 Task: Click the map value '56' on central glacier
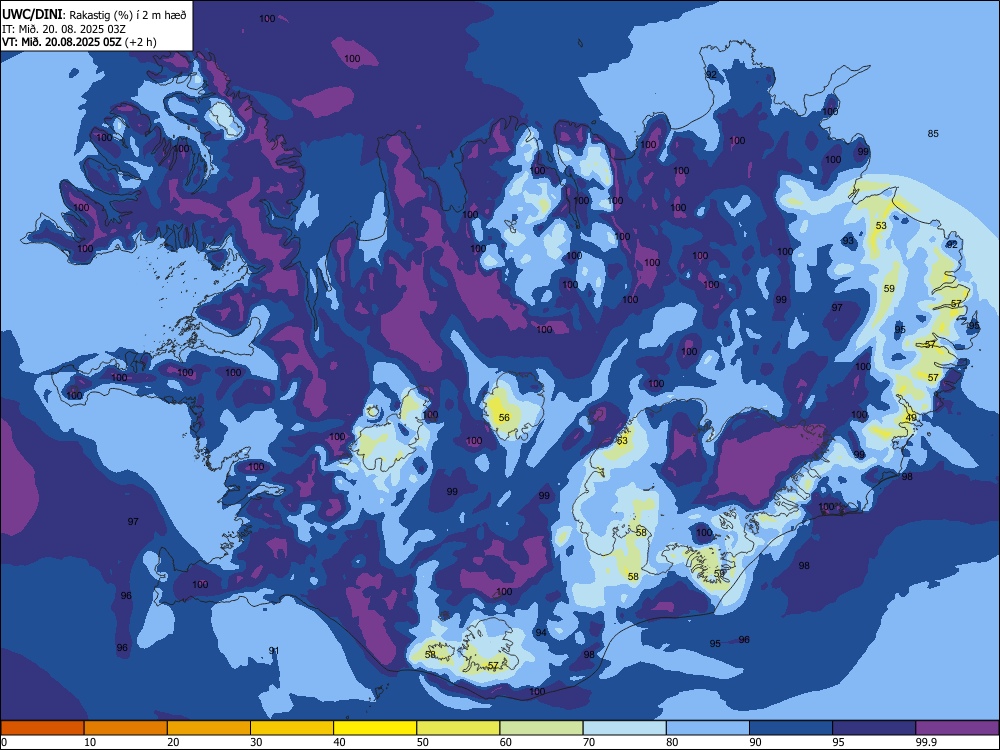click(504, 417)
